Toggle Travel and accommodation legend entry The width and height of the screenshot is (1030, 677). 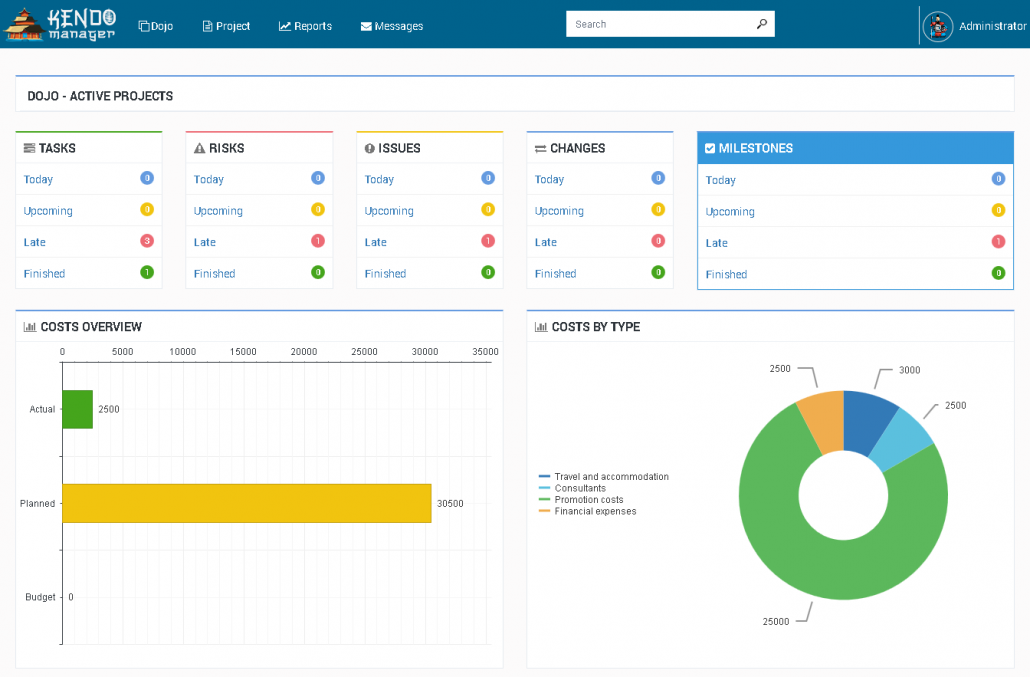tap(610, 477)
